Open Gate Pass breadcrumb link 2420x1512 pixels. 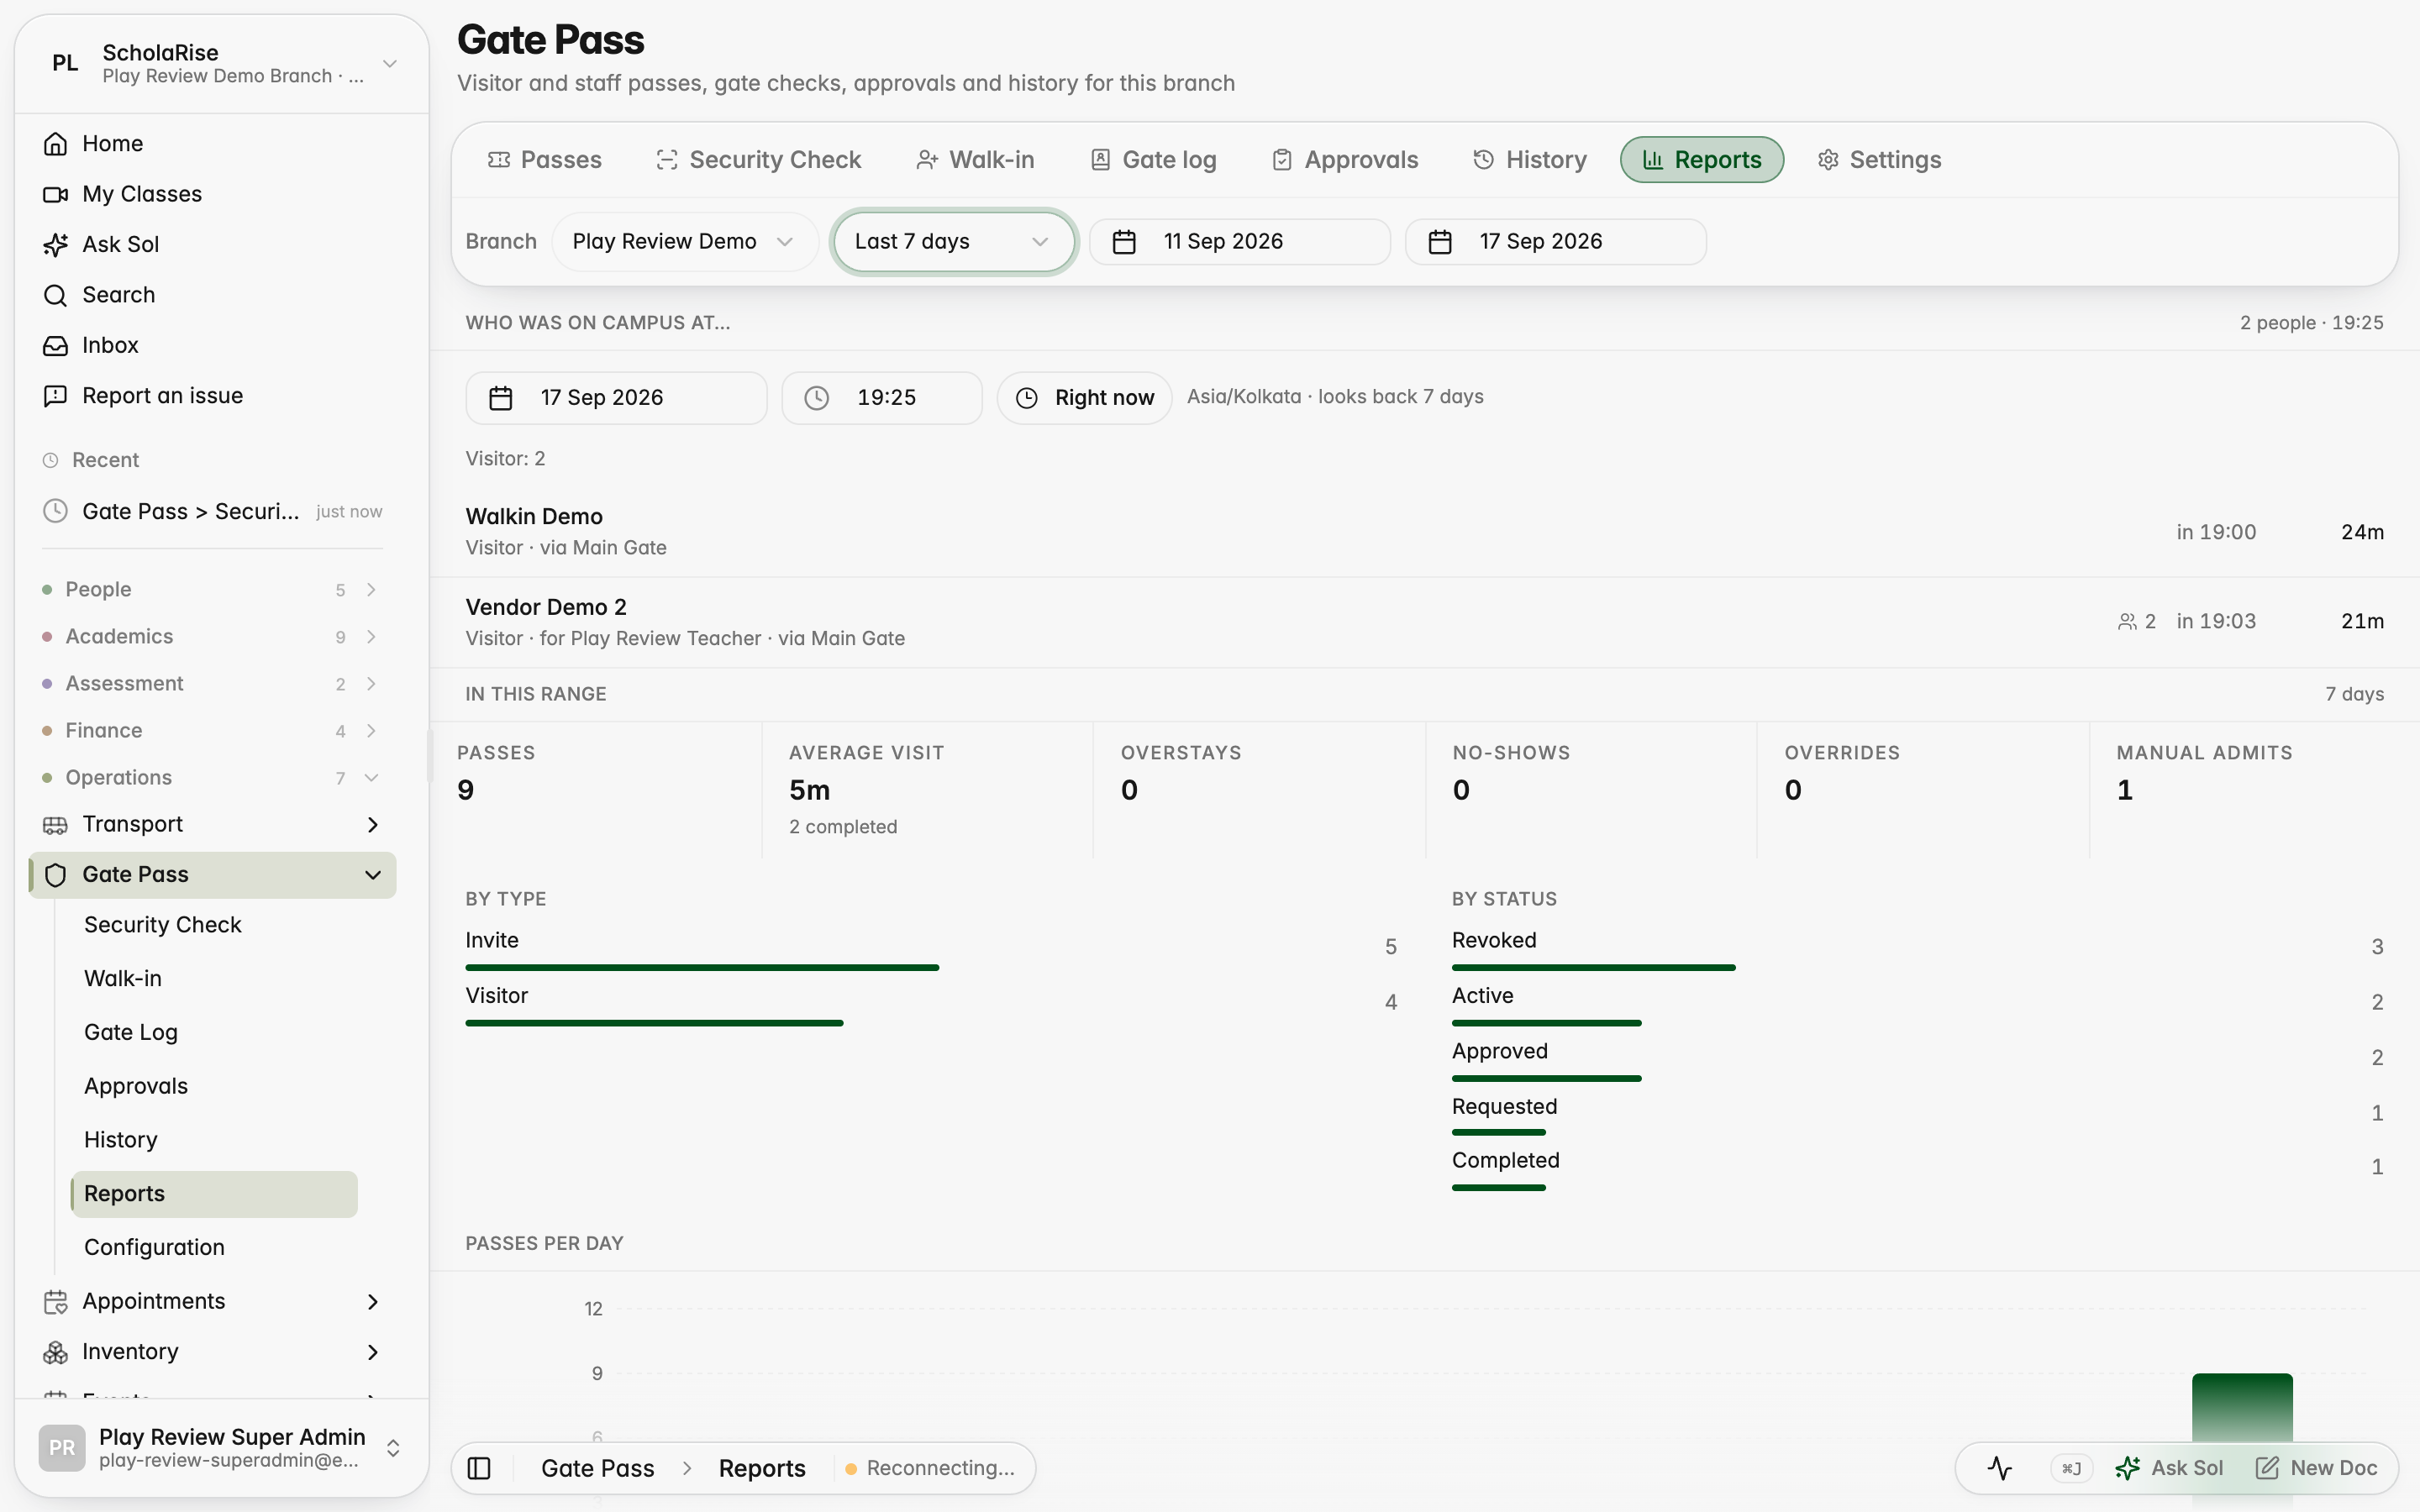[597, 1468]
